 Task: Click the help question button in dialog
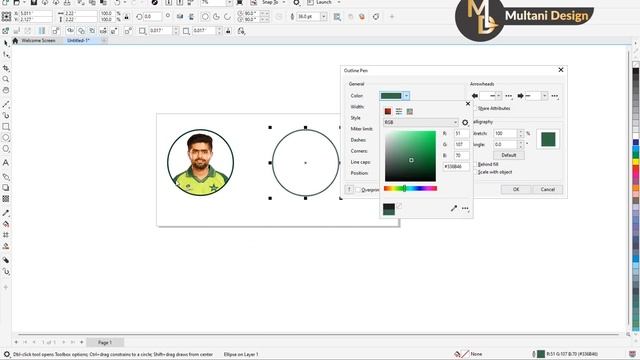349,189
